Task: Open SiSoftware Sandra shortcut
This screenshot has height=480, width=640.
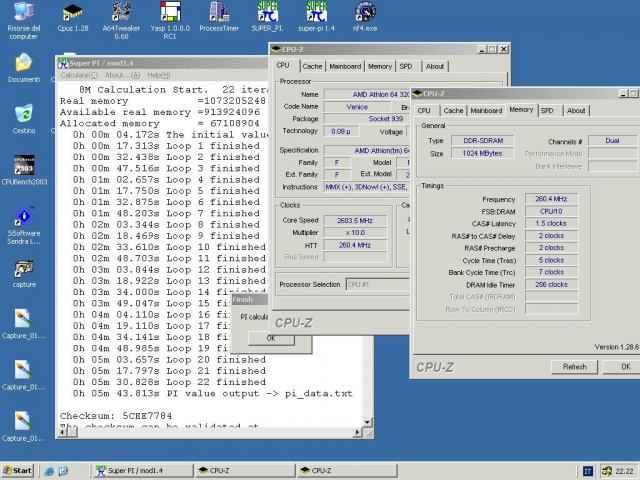Action: pyautogui.click(x=24, y=226)
